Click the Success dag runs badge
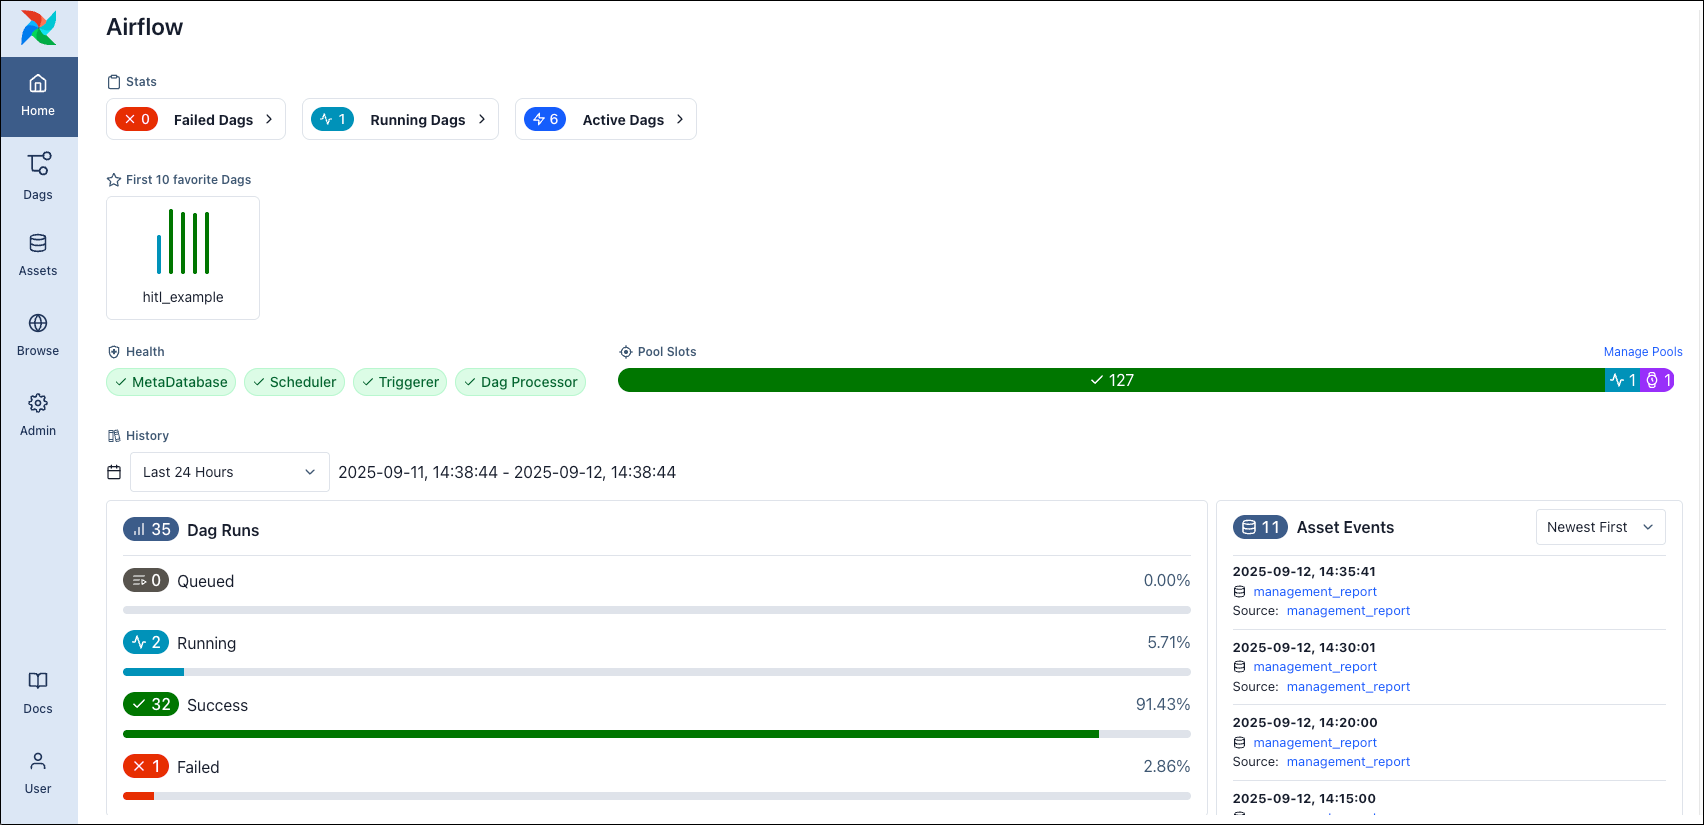1704x825 pixels. 150,704
